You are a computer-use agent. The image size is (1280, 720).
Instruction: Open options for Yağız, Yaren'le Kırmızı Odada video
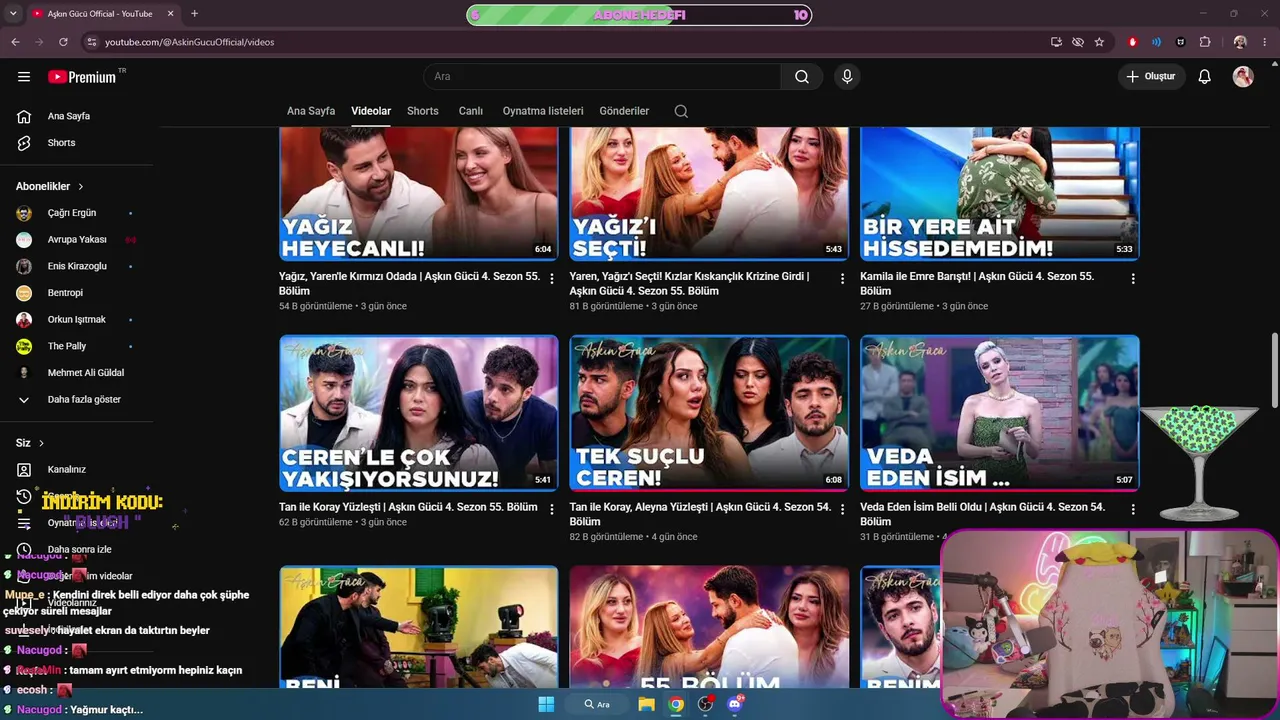pos(551,279)
